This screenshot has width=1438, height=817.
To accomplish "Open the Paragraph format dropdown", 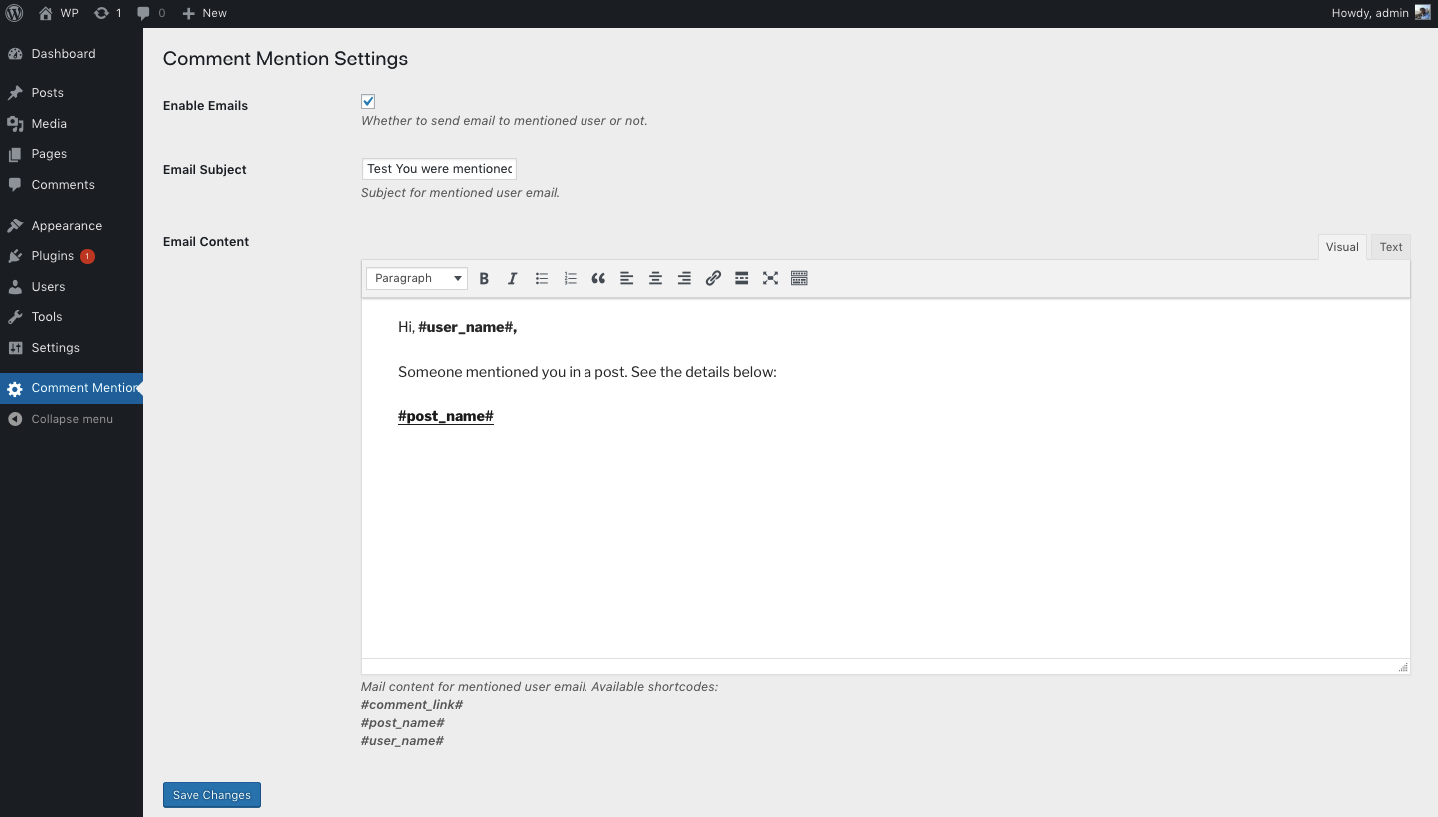I will point(417,278).
